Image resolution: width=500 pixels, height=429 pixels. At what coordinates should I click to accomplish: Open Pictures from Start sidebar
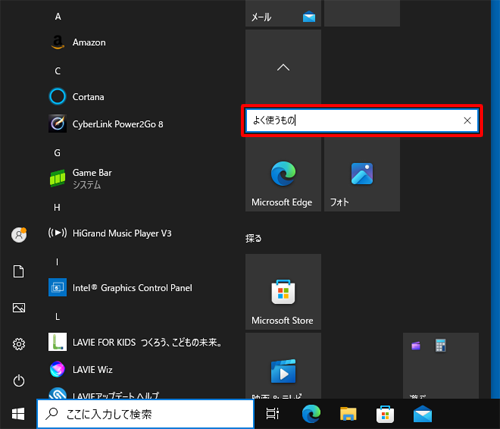click(19, 308)
